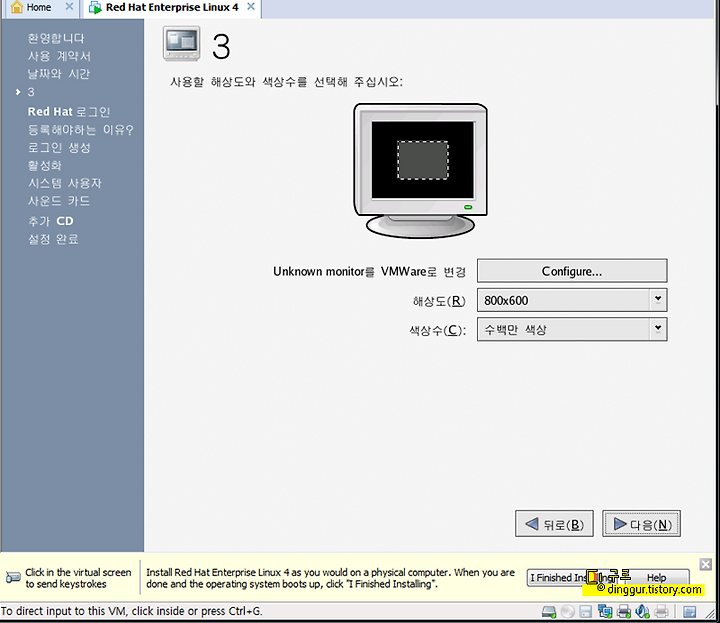Open the 수백만 색상 color depth dropdown

click(x=572, y=329)
